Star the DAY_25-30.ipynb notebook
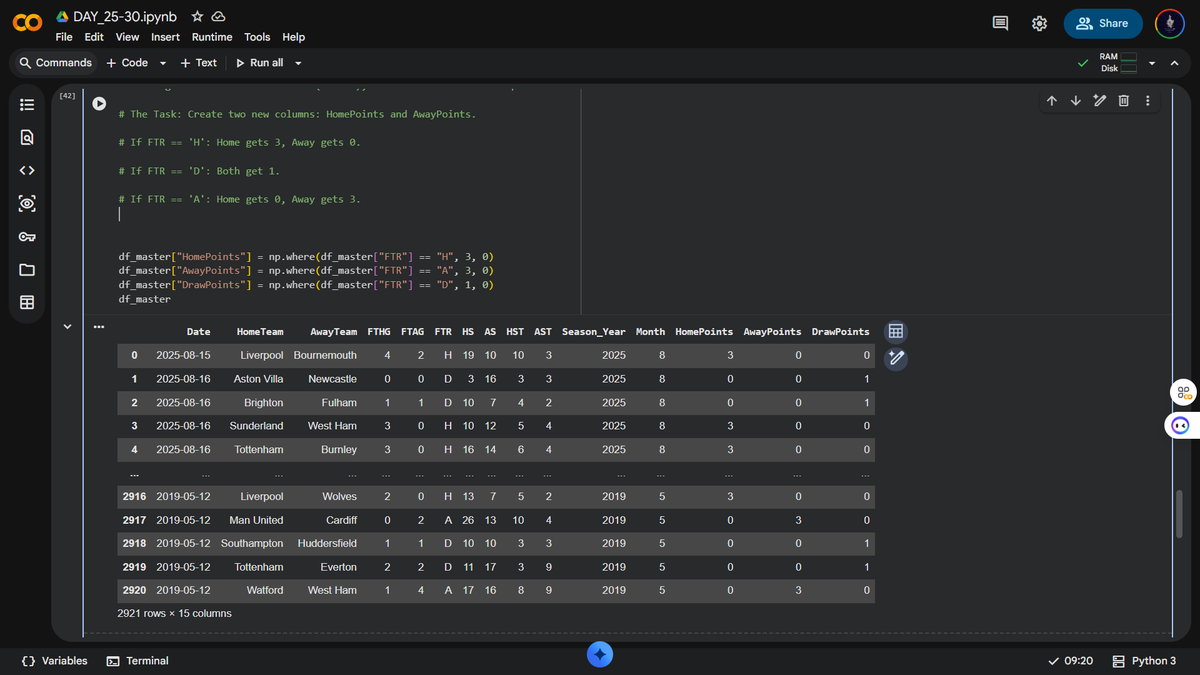The height and width of the screenshot is (675, 1200). (197, 17)
